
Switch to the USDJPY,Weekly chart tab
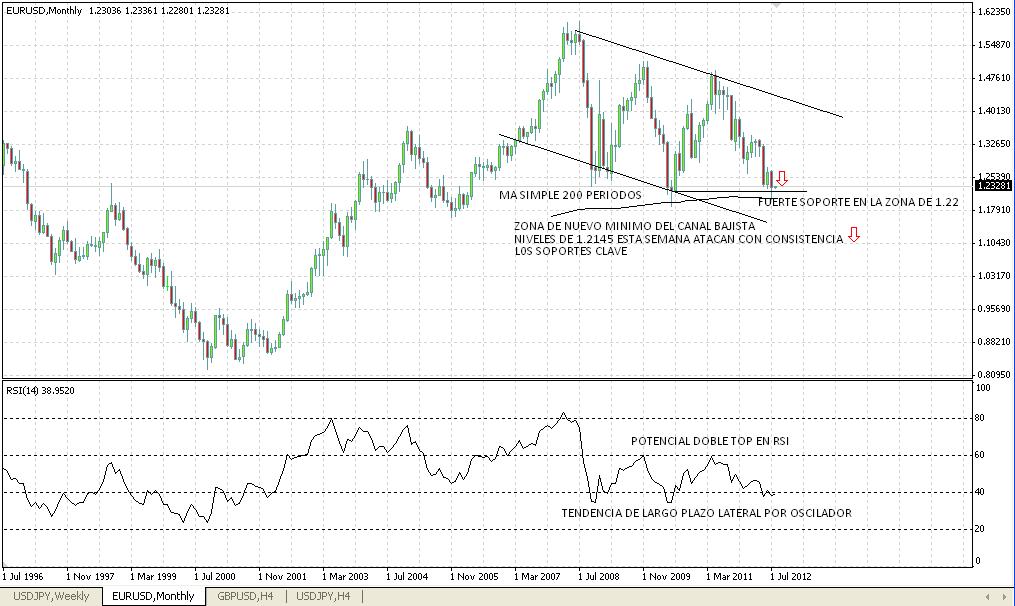tap(50, 596)
